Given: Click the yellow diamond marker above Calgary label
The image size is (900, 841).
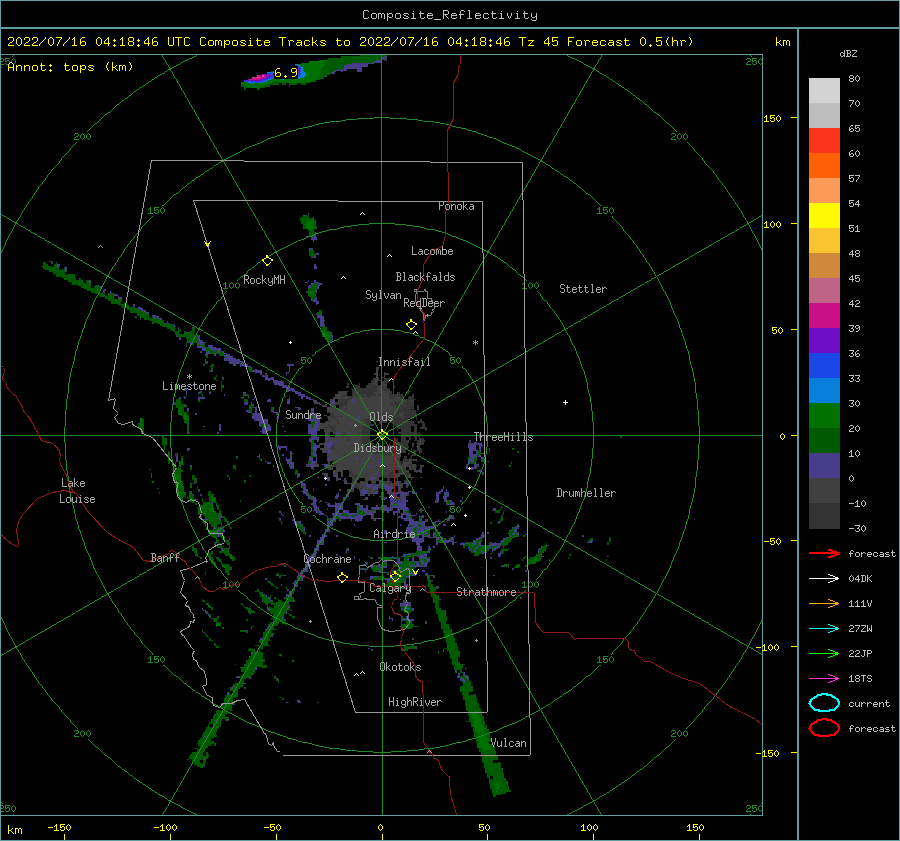Looking at the screenshot, I should pos(395,576).
